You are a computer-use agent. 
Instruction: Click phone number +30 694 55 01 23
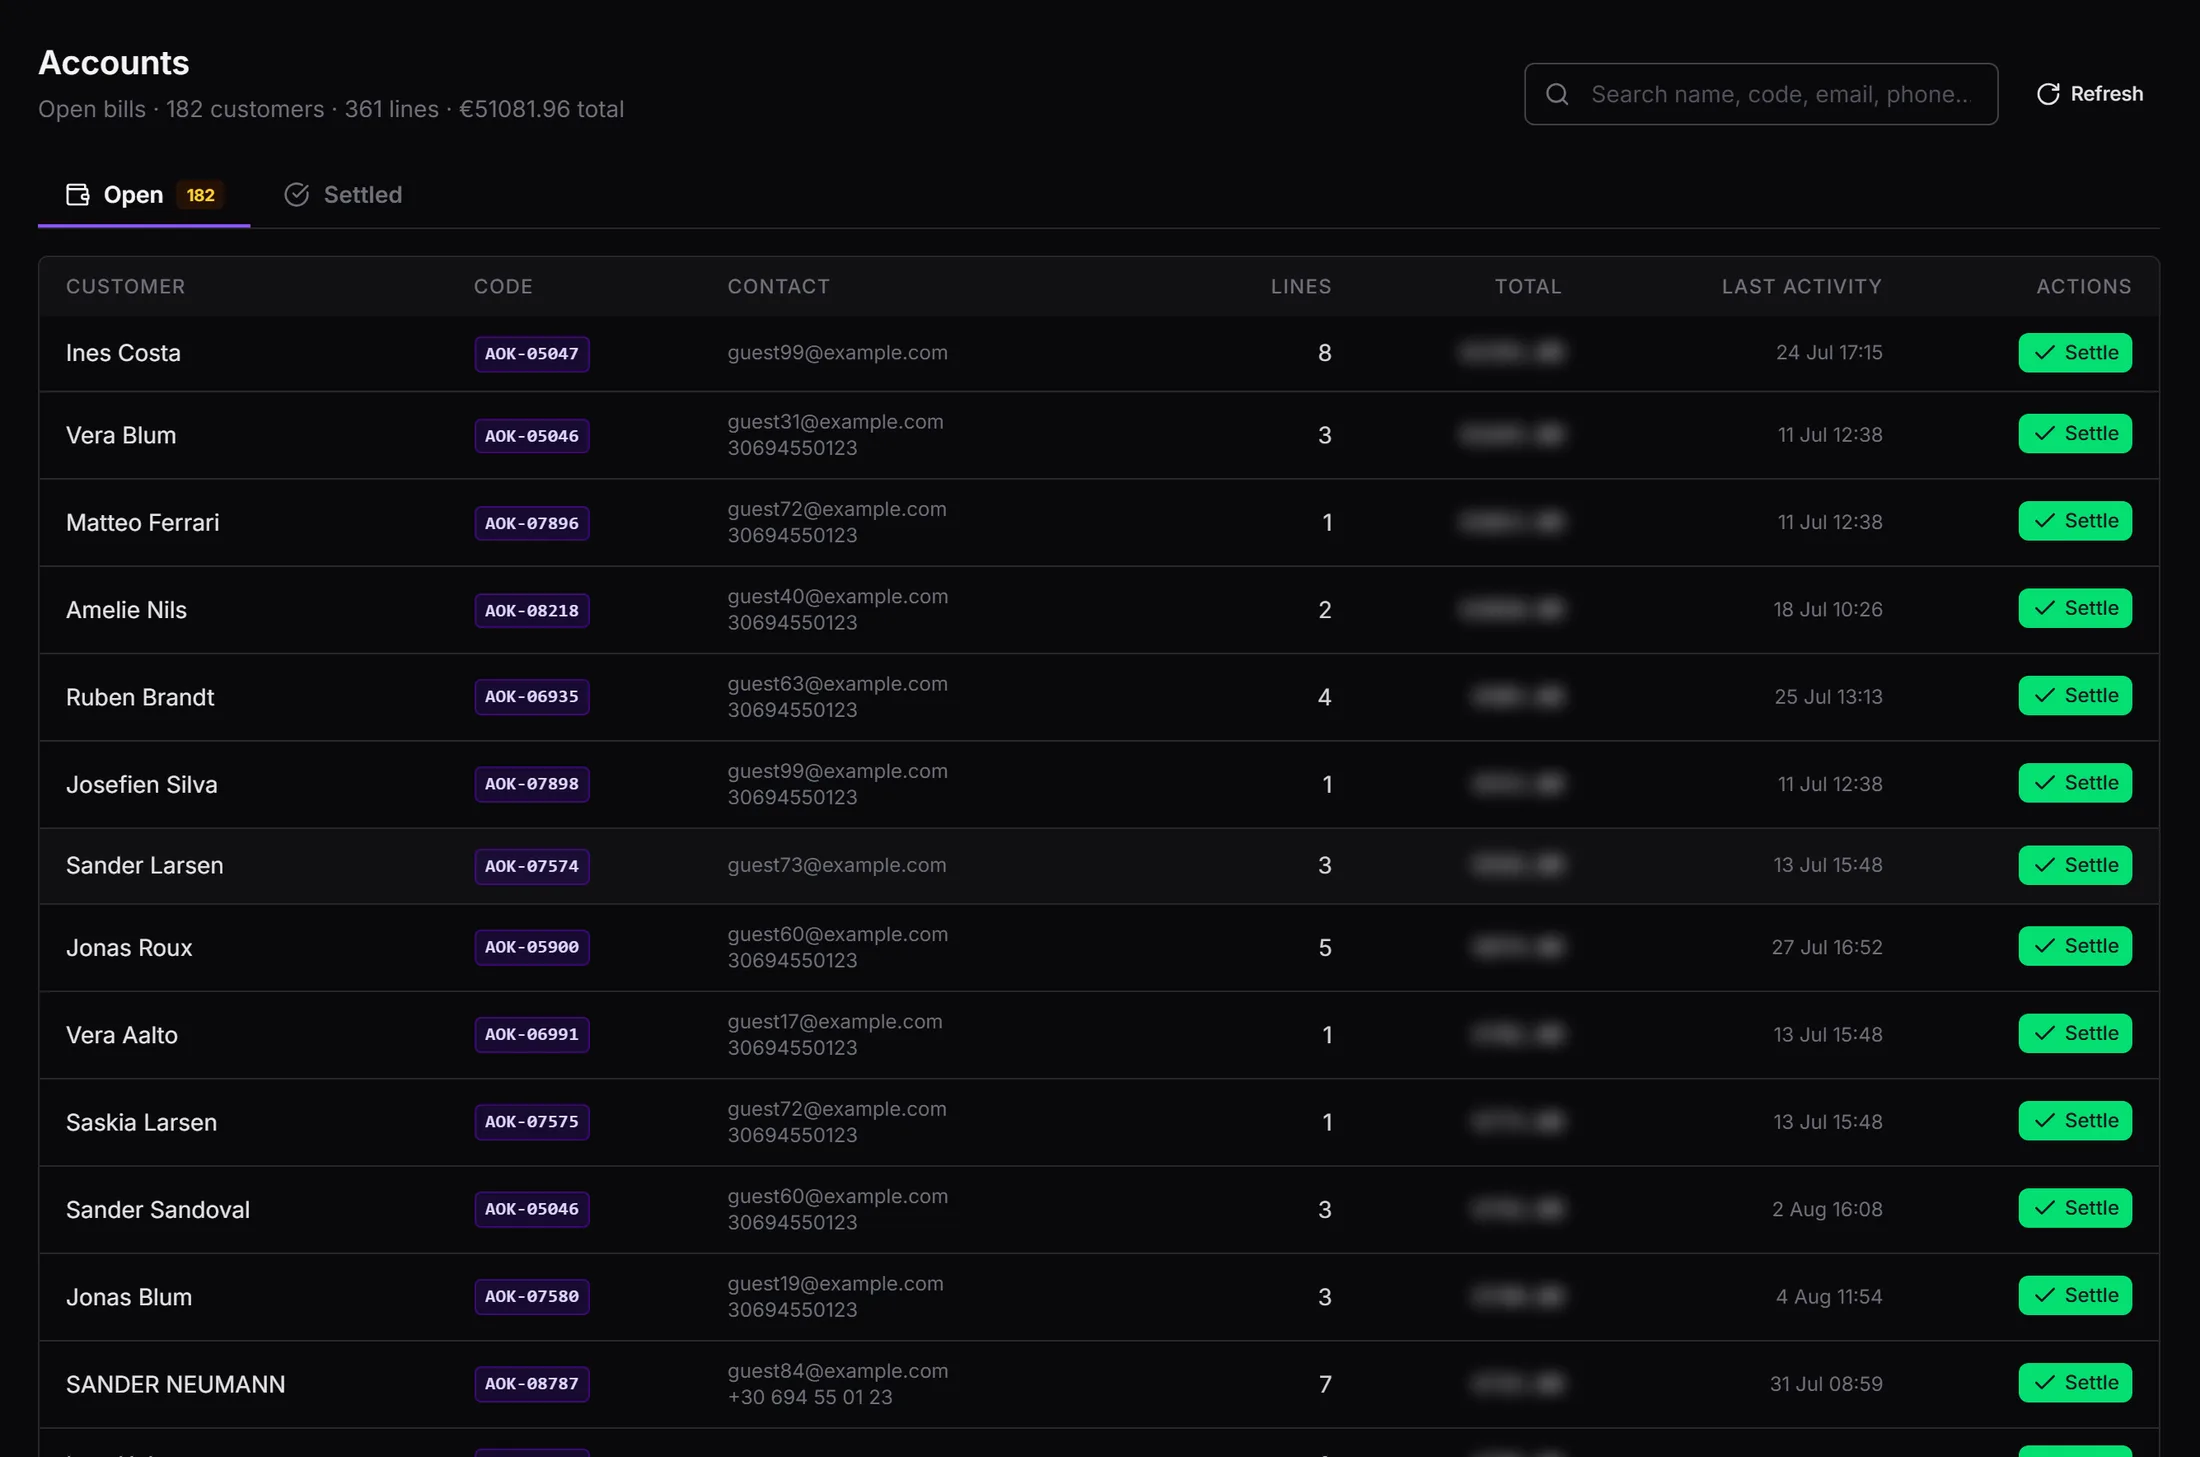(x=810, y=1397)
